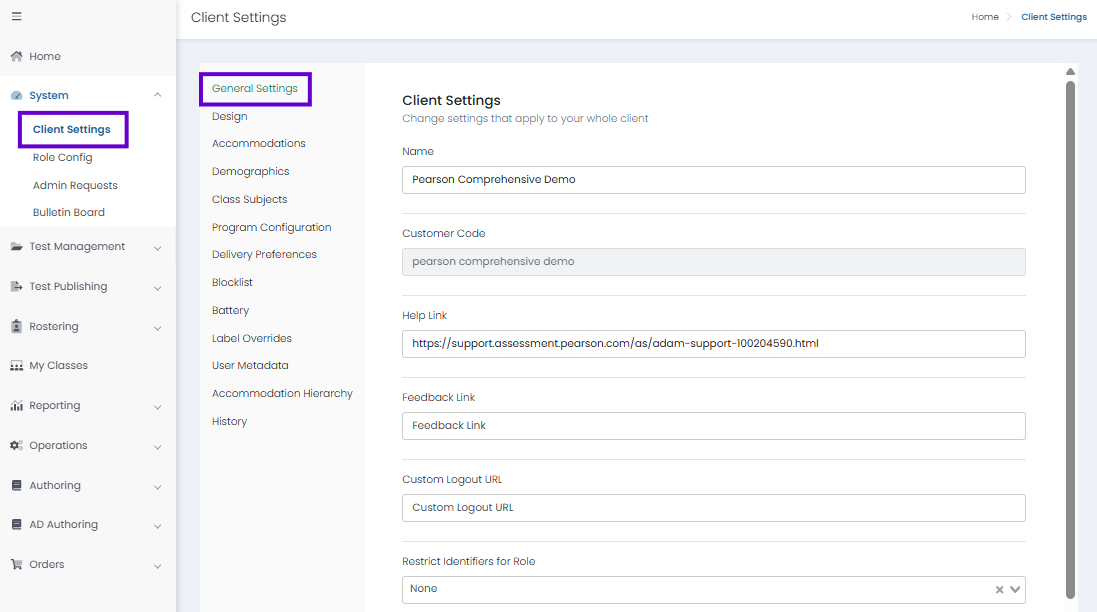The width and height of the screenshot is (1097, 612).
Task: Click the Customer Code disabled field
Action: pos(714,262)
